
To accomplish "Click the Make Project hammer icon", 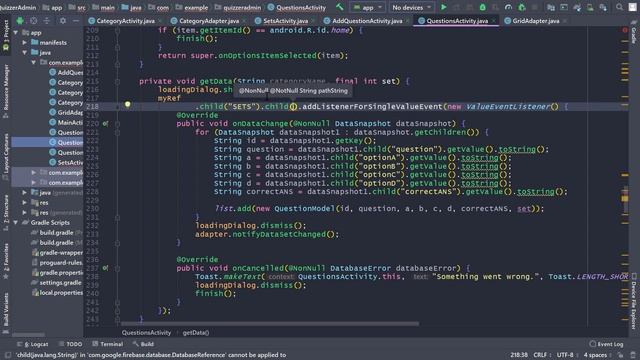I will 340,7.
